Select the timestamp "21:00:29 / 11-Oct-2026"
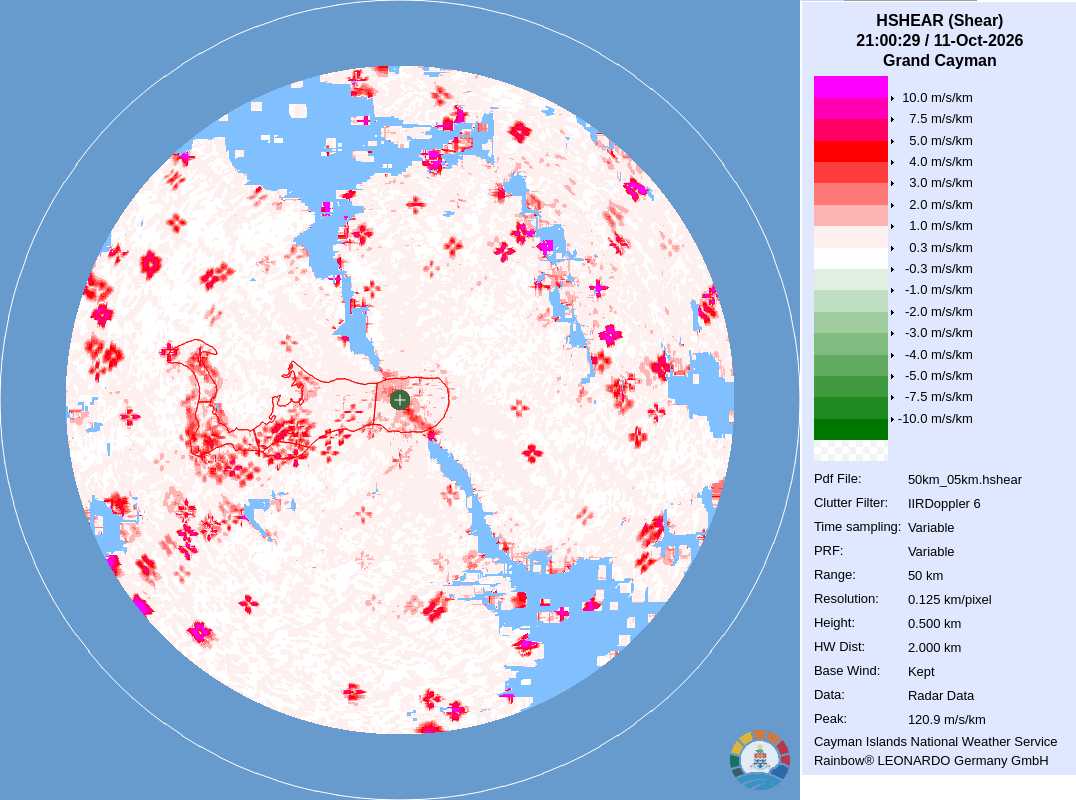1076x800 pixels. (x=939, y=40)
